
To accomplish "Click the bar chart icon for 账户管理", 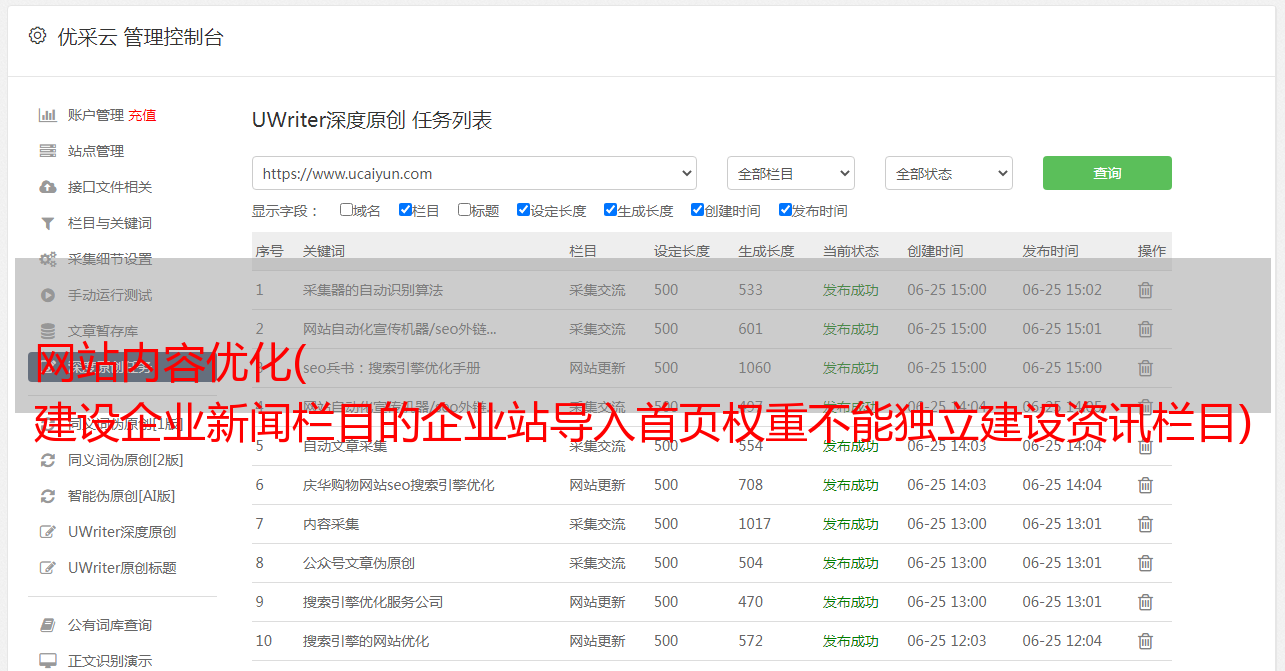I will tap(47, 115).
